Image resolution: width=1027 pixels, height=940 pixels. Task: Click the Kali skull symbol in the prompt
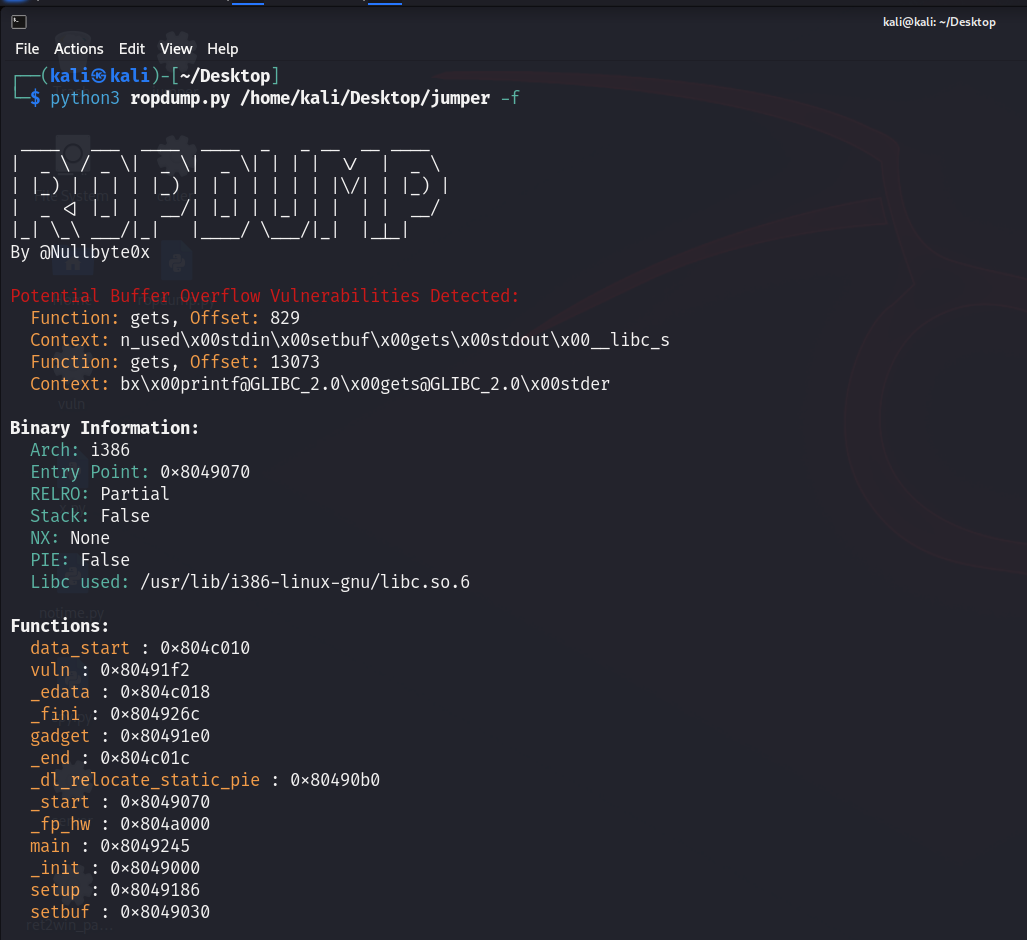click(x=99, y=76)
